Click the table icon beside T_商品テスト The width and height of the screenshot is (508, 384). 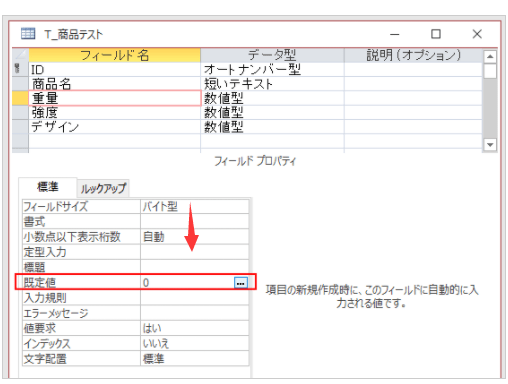pos(28,34)
